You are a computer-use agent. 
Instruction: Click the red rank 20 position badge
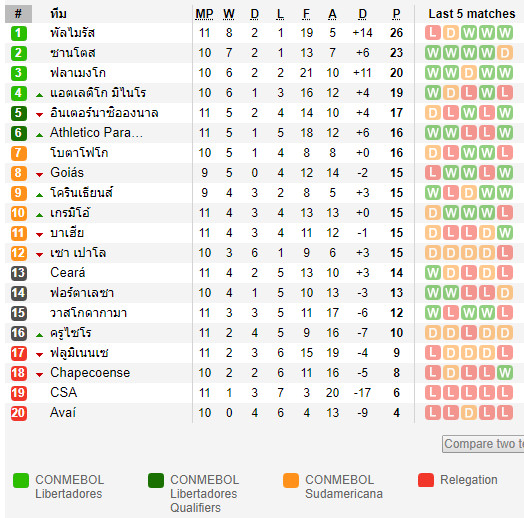(18, 413)
